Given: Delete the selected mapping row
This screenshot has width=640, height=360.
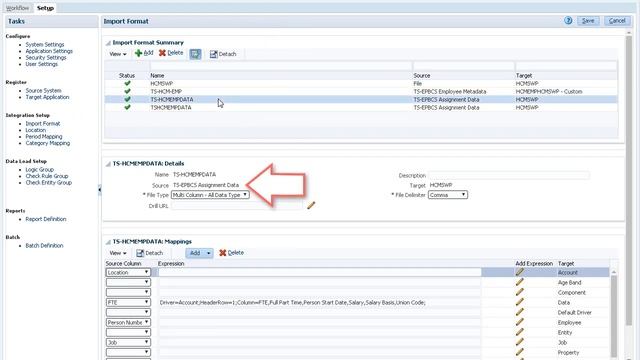Looking at the screenshot, I should click(x=231, y=253).
